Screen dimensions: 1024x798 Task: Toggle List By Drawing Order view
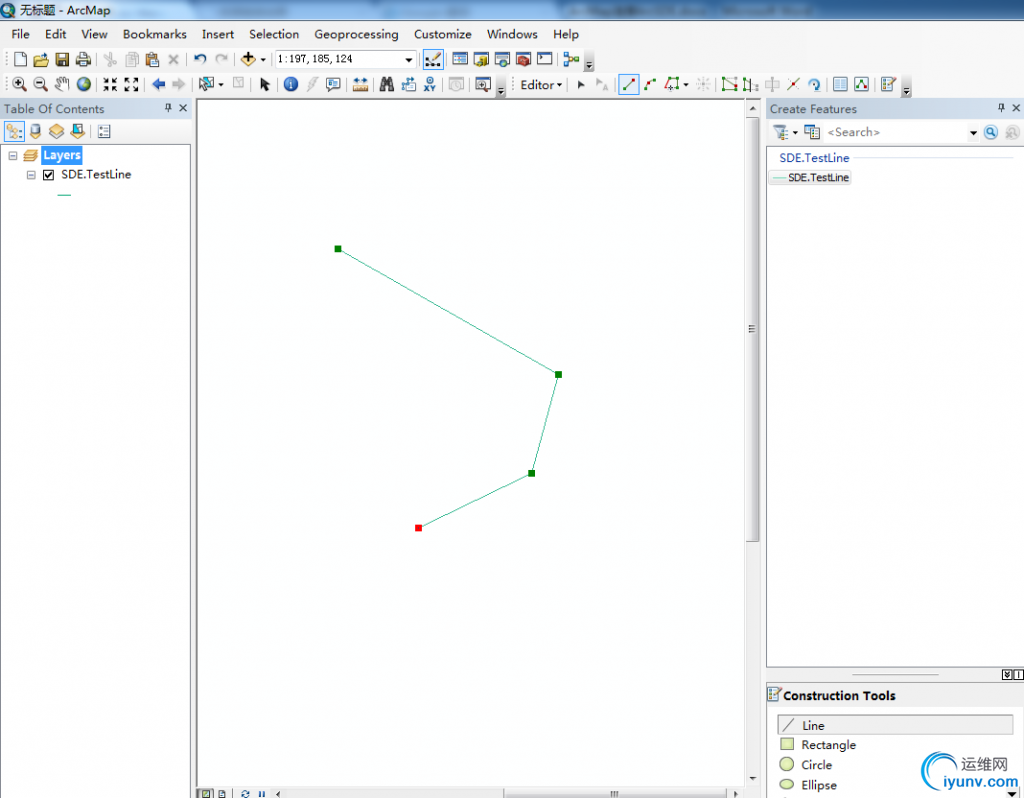point(14,132)
